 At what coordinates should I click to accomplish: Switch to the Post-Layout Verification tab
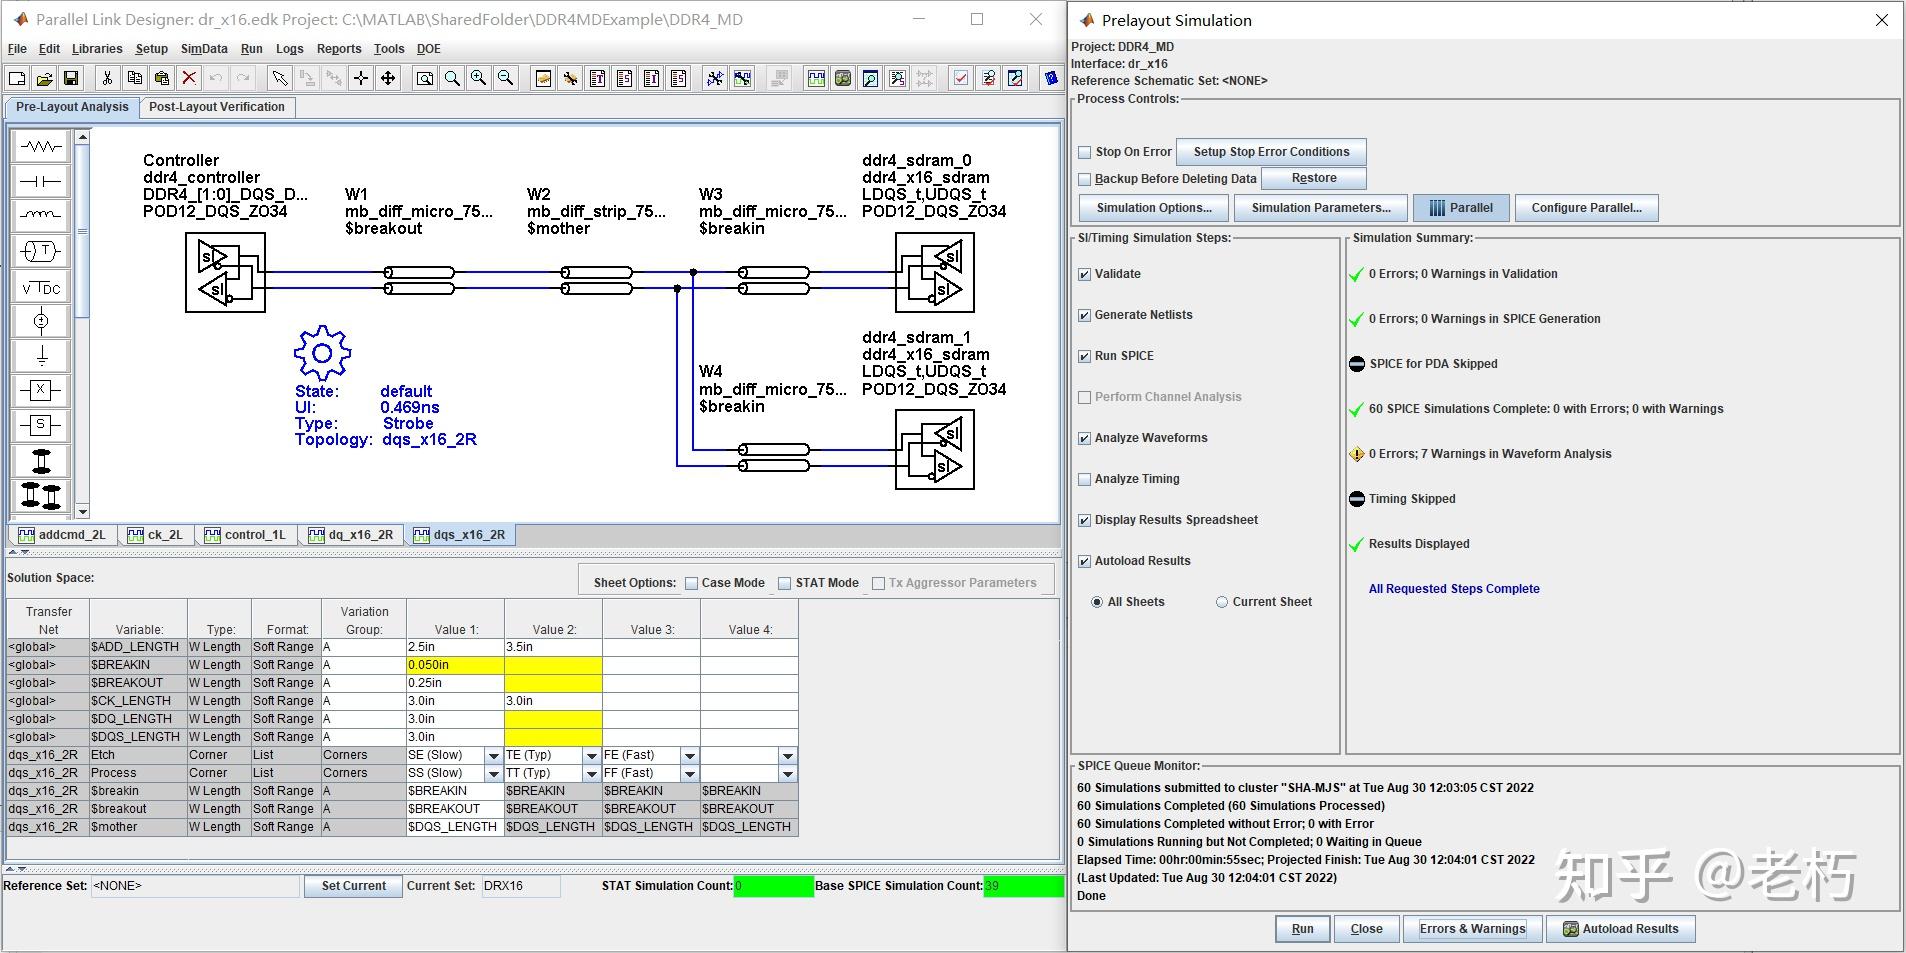tap(216, 107)
